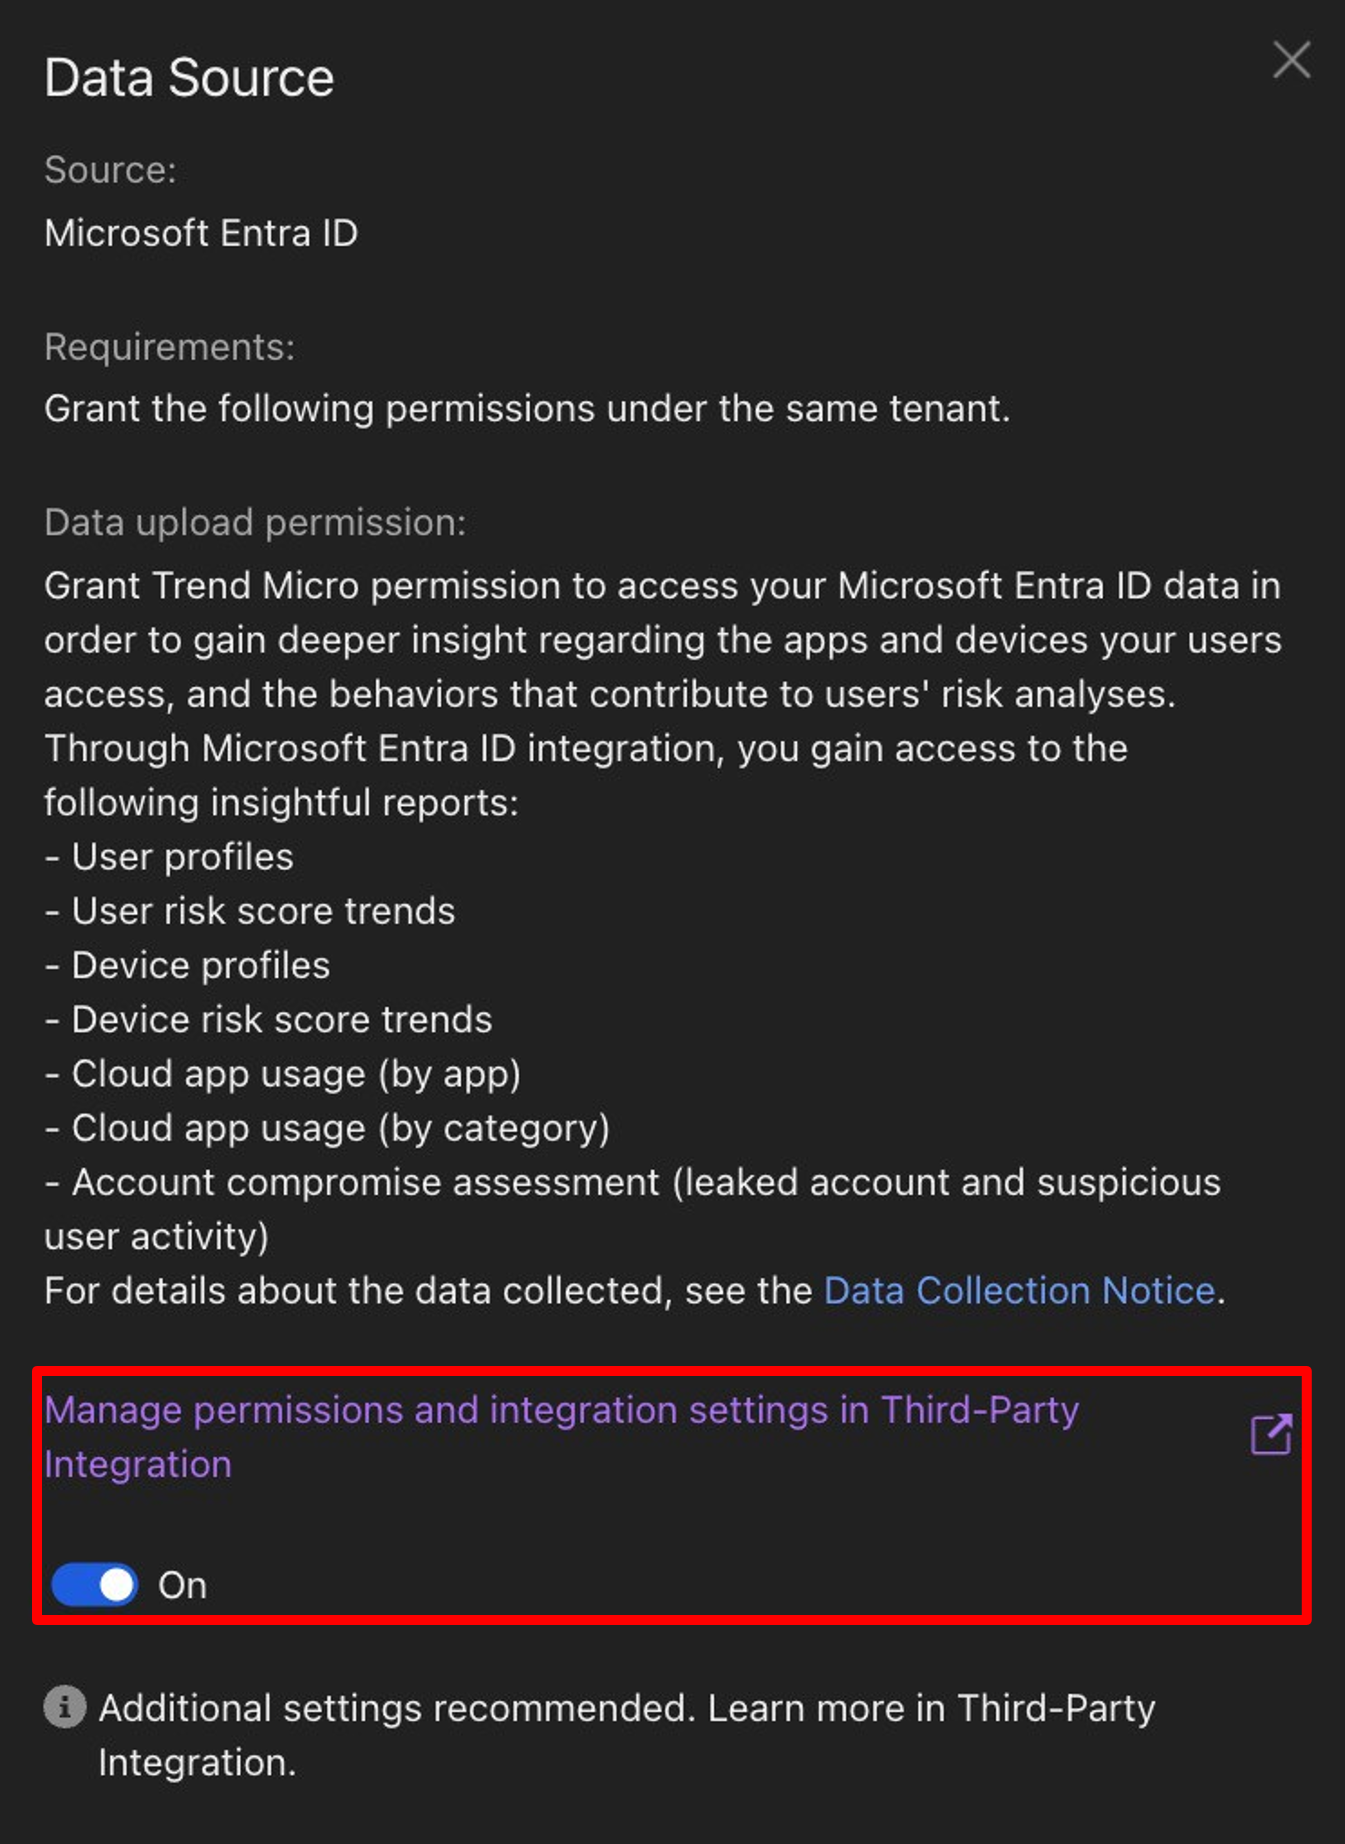Image resolution: width=1345 pixels, height=1844 pixels.
Task: Click the Data Source panel title
Action: 189,78
